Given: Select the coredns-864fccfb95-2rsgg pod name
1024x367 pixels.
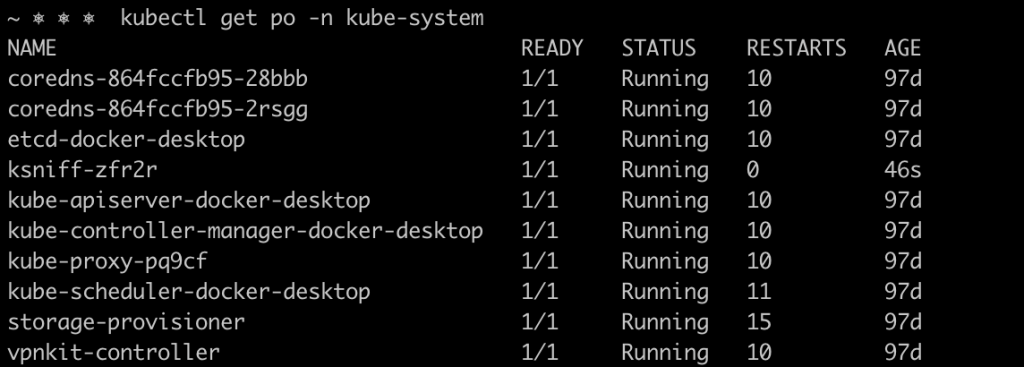Looking at the screenshot, I should [x=157, y=110].
